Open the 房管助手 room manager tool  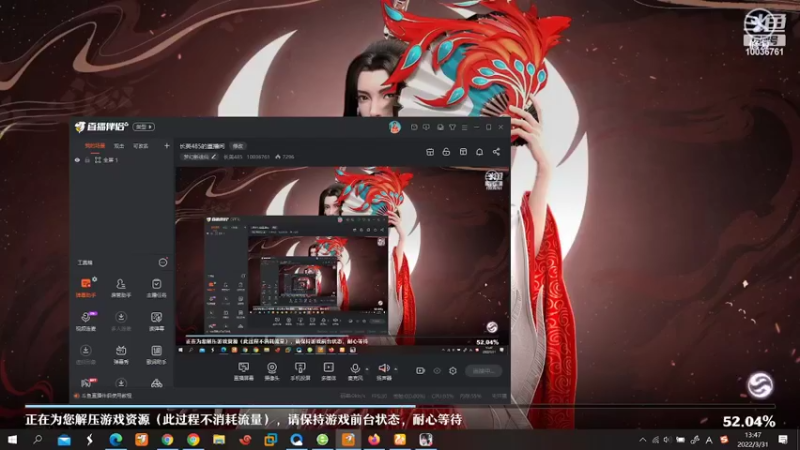121,287
